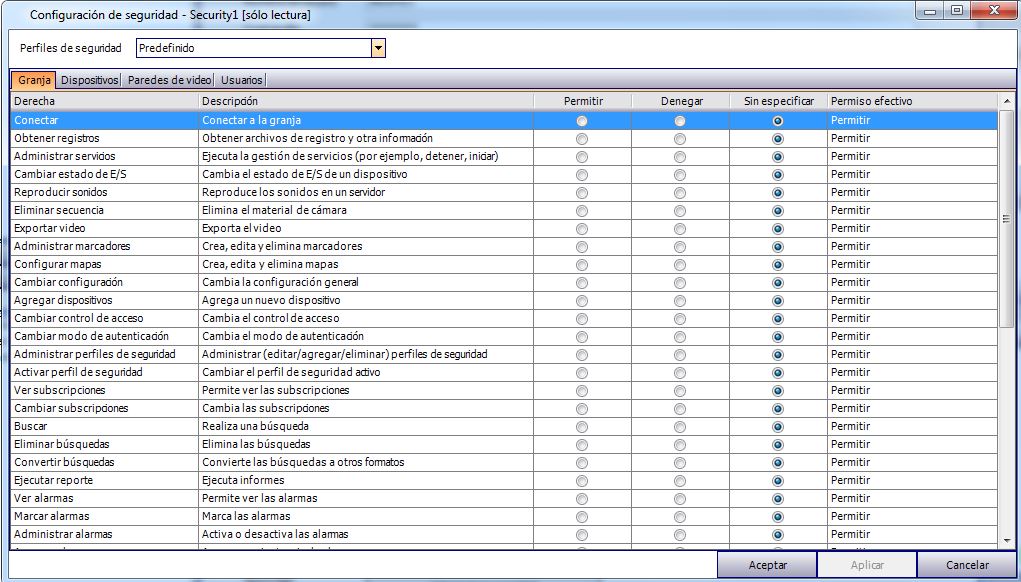Select Sin especificar for Reproducir sonidos

(777, 193)
